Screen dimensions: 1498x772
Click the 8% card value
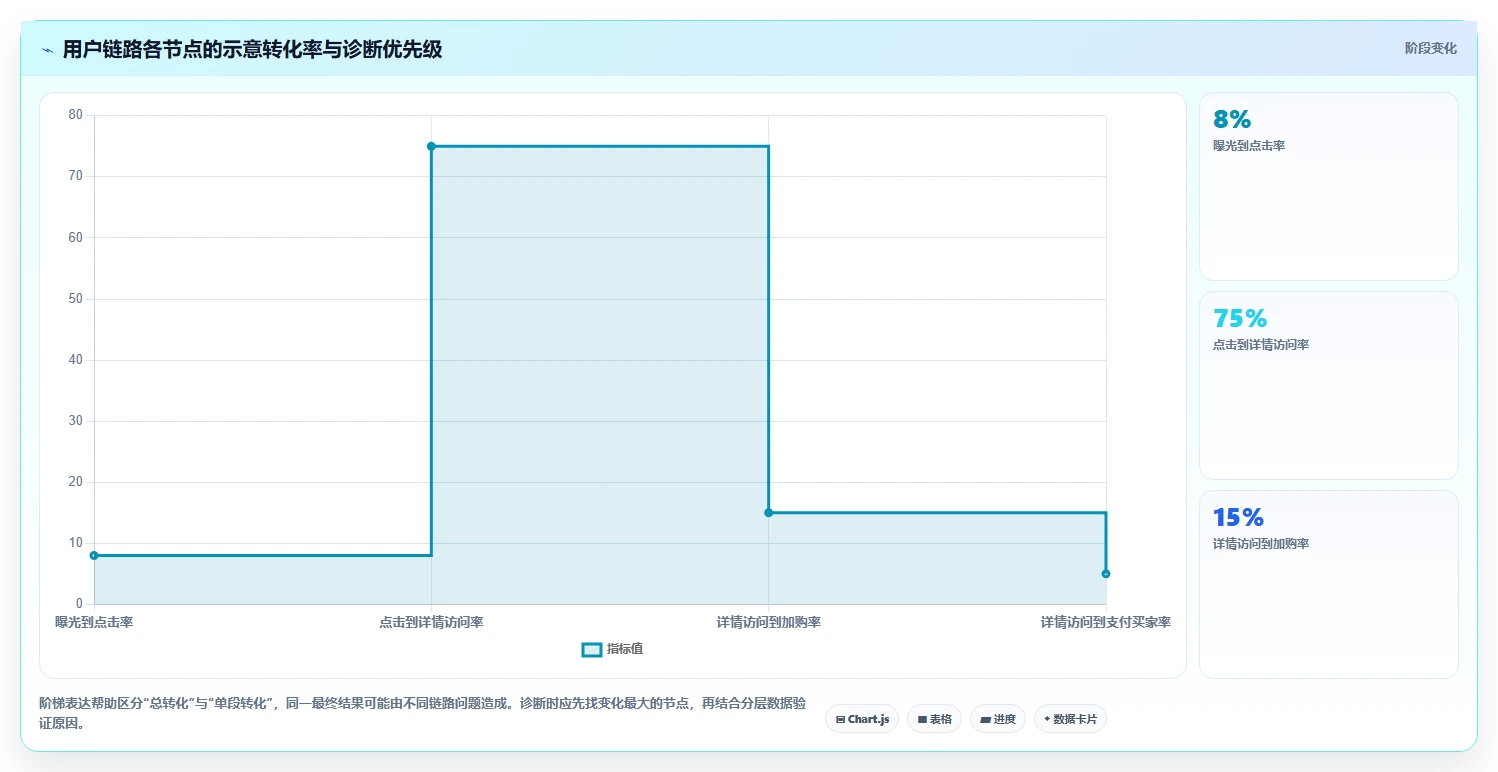tap(1232, 120)
